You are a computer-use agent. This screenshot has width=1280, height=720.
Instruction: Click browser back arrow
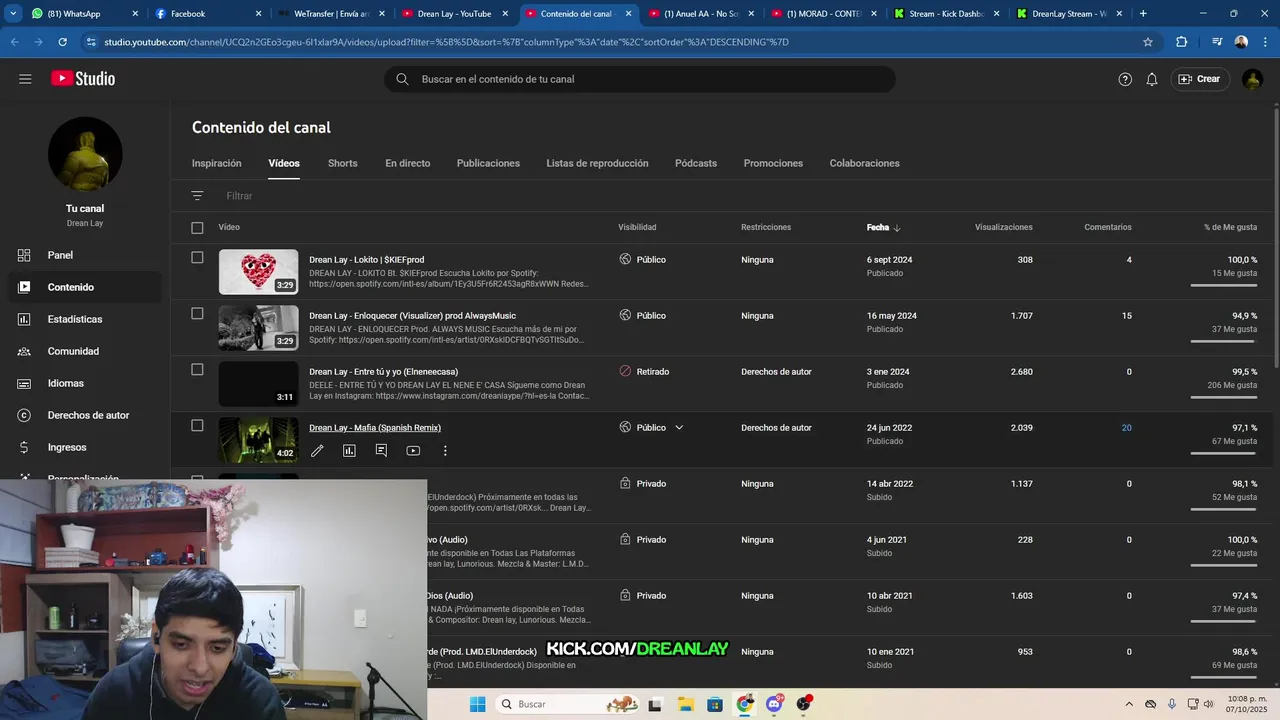coord(14,42)
